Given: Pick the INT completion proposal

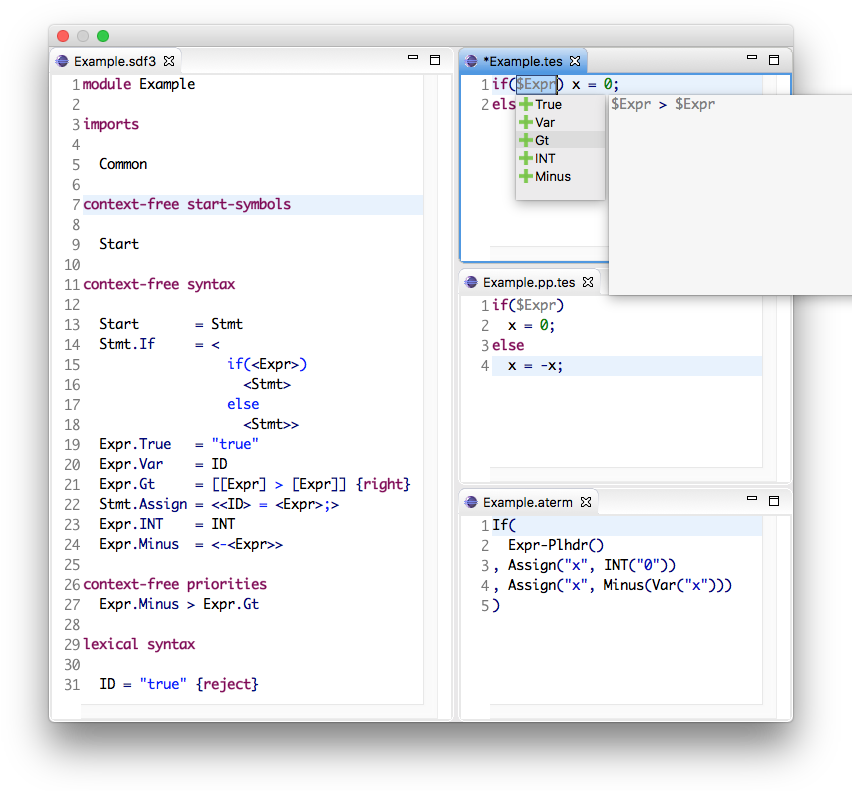Looking at the screenshot, I should (x=560, y=158).
